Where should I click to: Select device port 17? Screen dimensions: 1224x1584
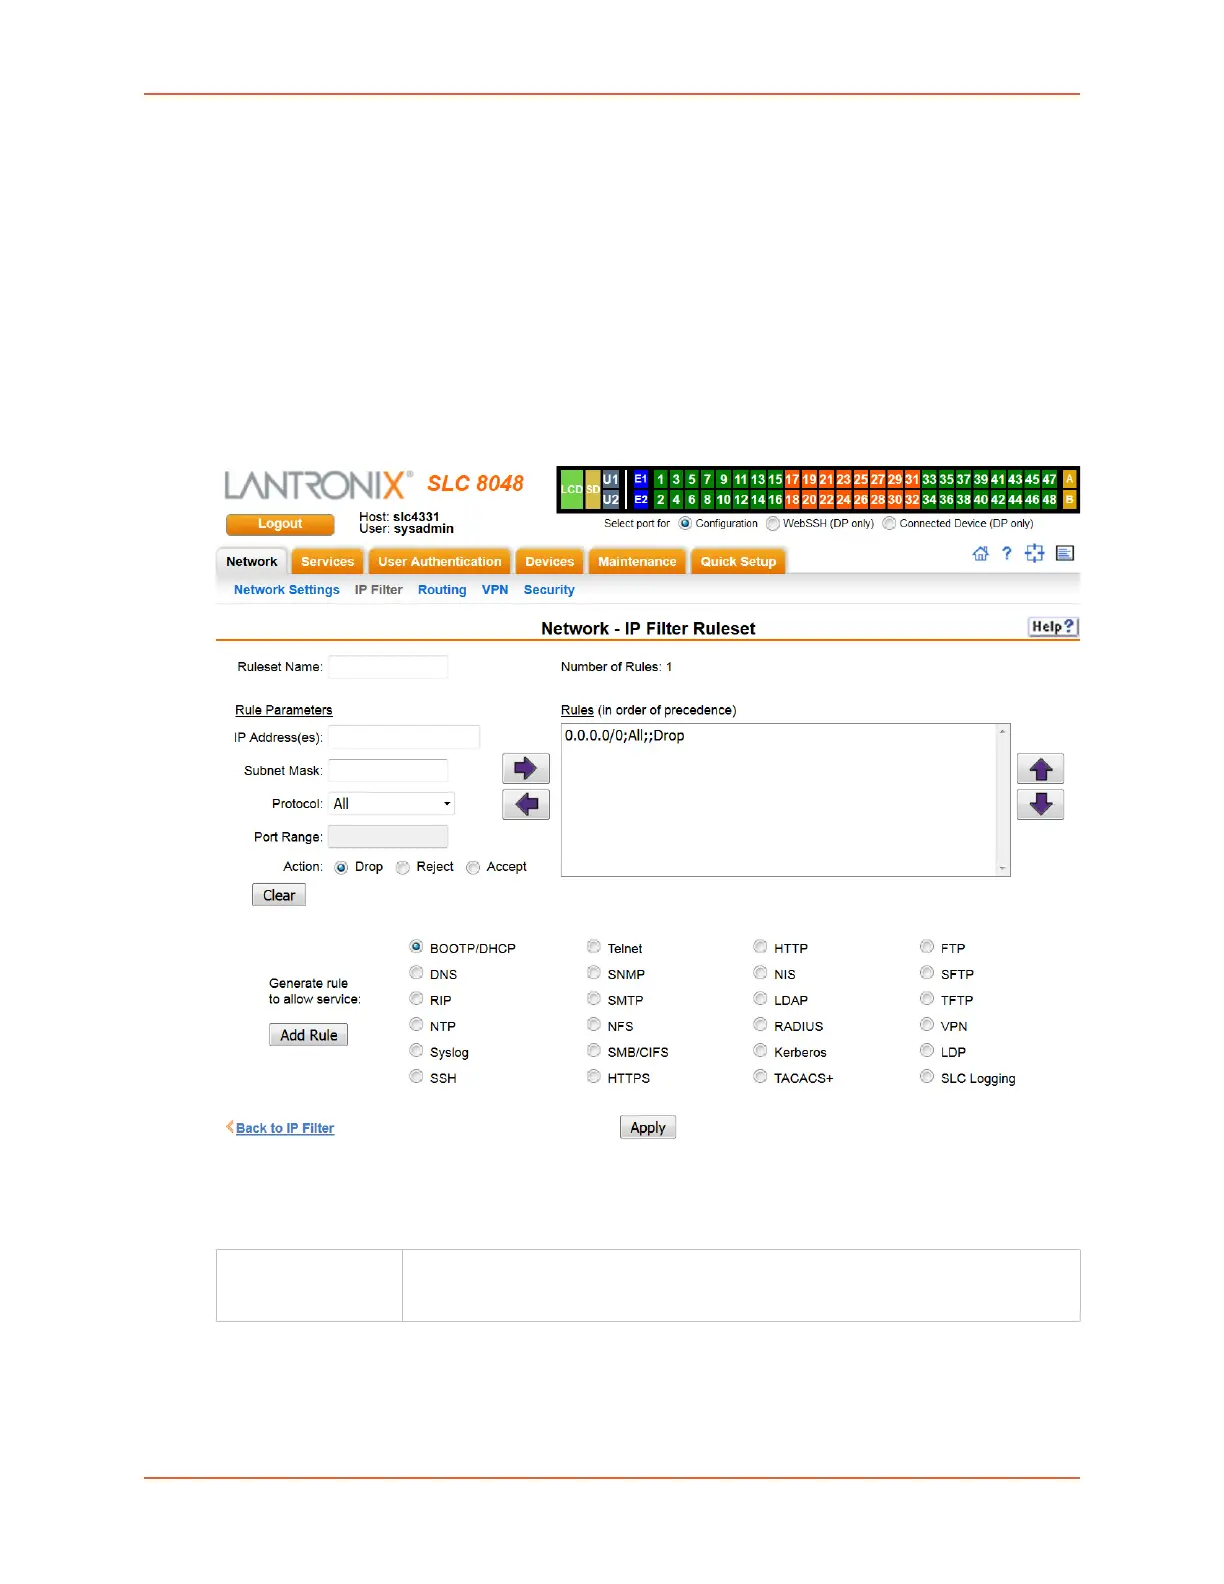pyautogui.click(x=792, y=479)
